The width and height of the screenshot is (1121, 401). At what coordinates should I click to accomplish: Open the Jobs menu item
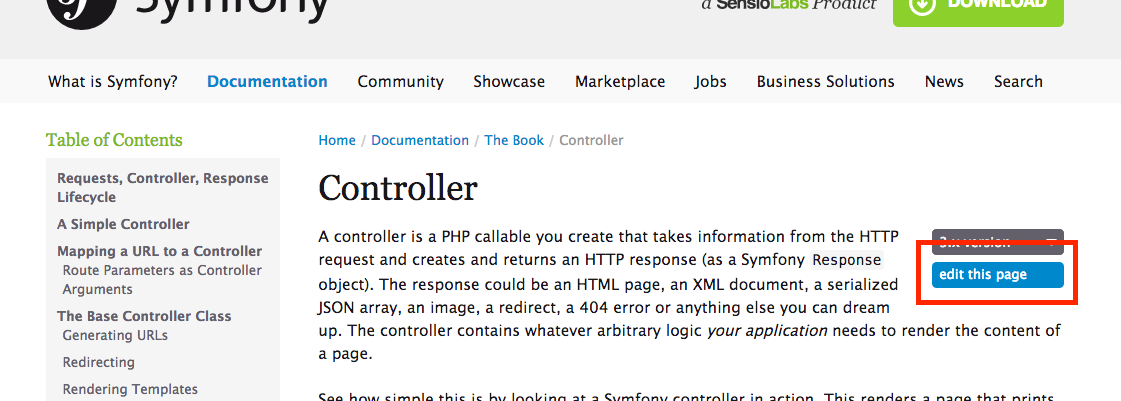[x=710, y=82]
